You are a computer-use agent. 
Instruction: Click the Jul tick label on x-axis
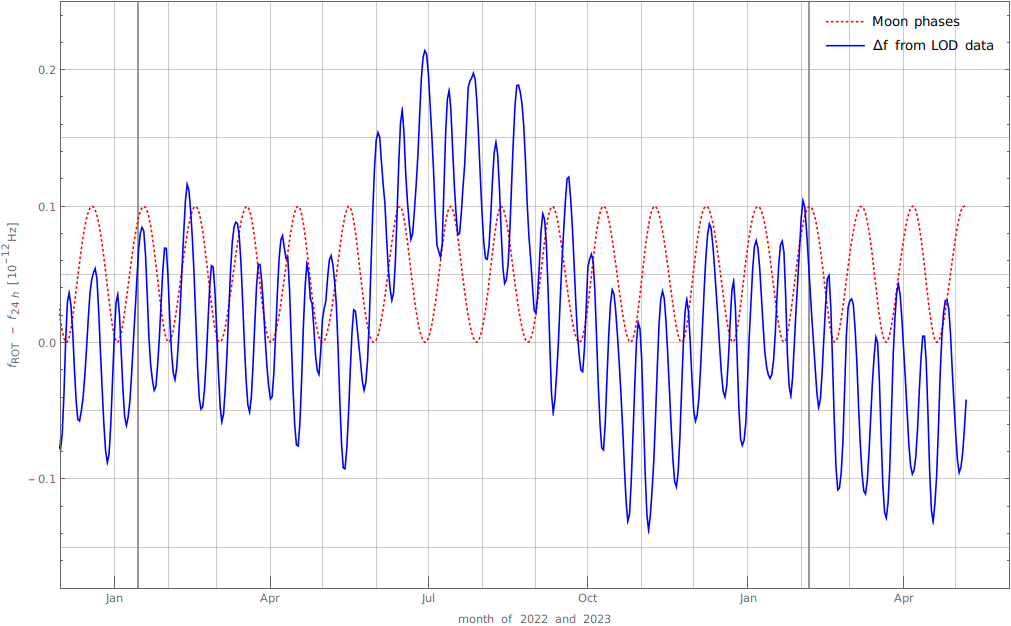428,599
